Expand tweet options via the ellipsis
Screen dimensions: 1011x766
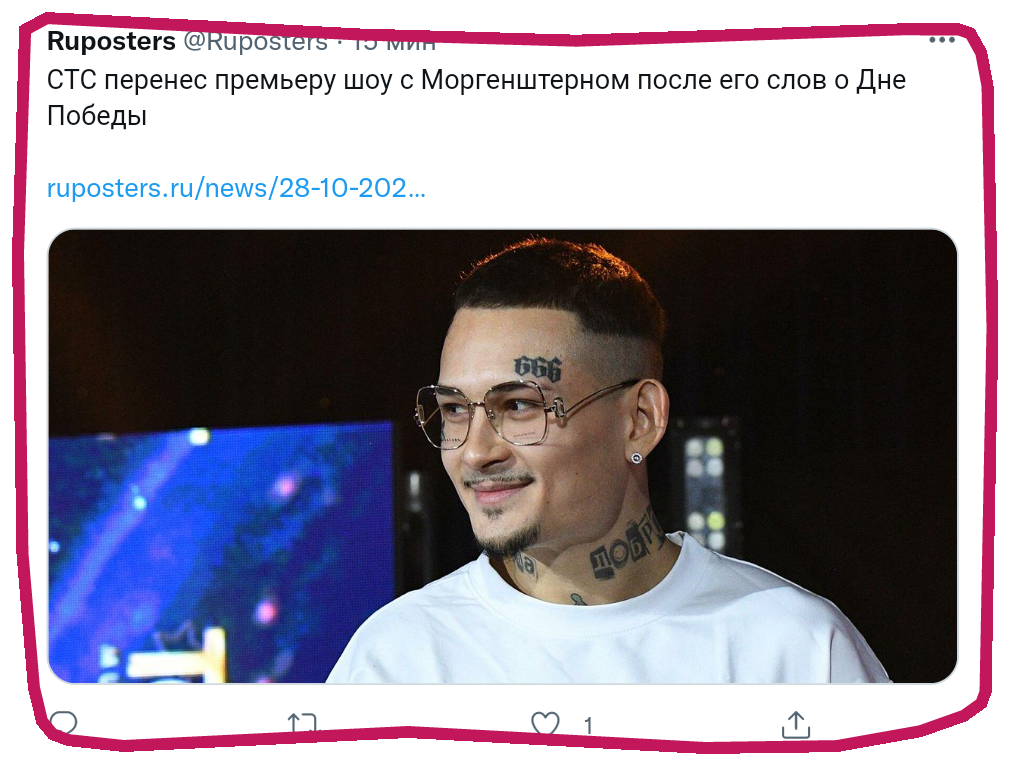coord(941,40)
